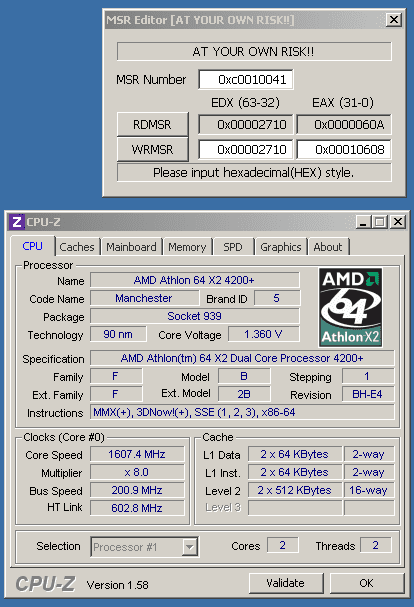This screenshot has width=414, height=607.
Task: Click the Brand ID value 5
Action: coord(277,298)
